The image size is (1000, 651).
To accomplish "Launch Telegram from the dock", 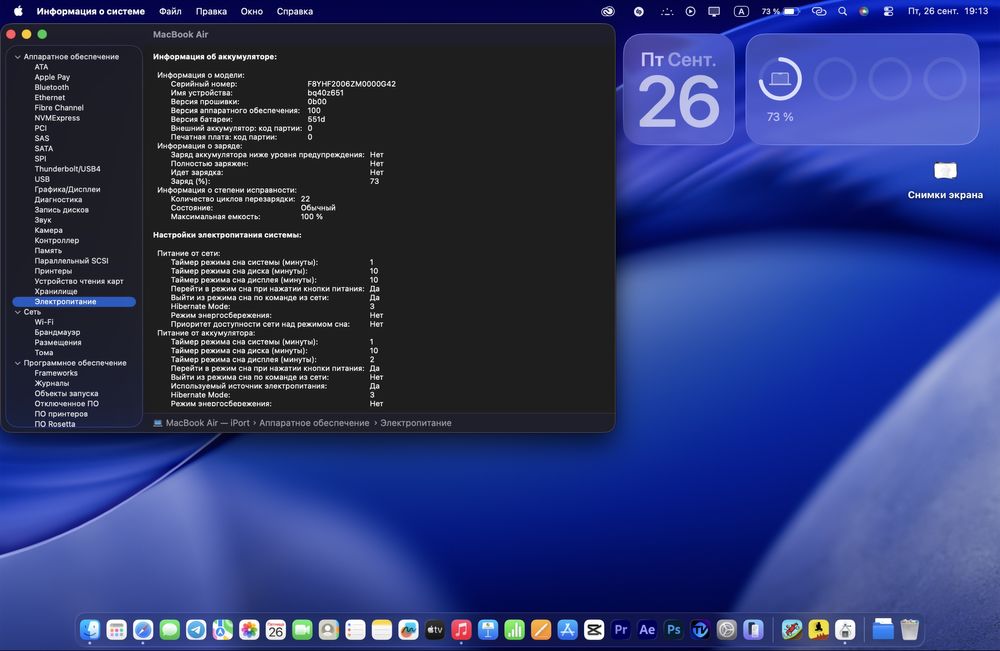I will (x=196, y=629).
